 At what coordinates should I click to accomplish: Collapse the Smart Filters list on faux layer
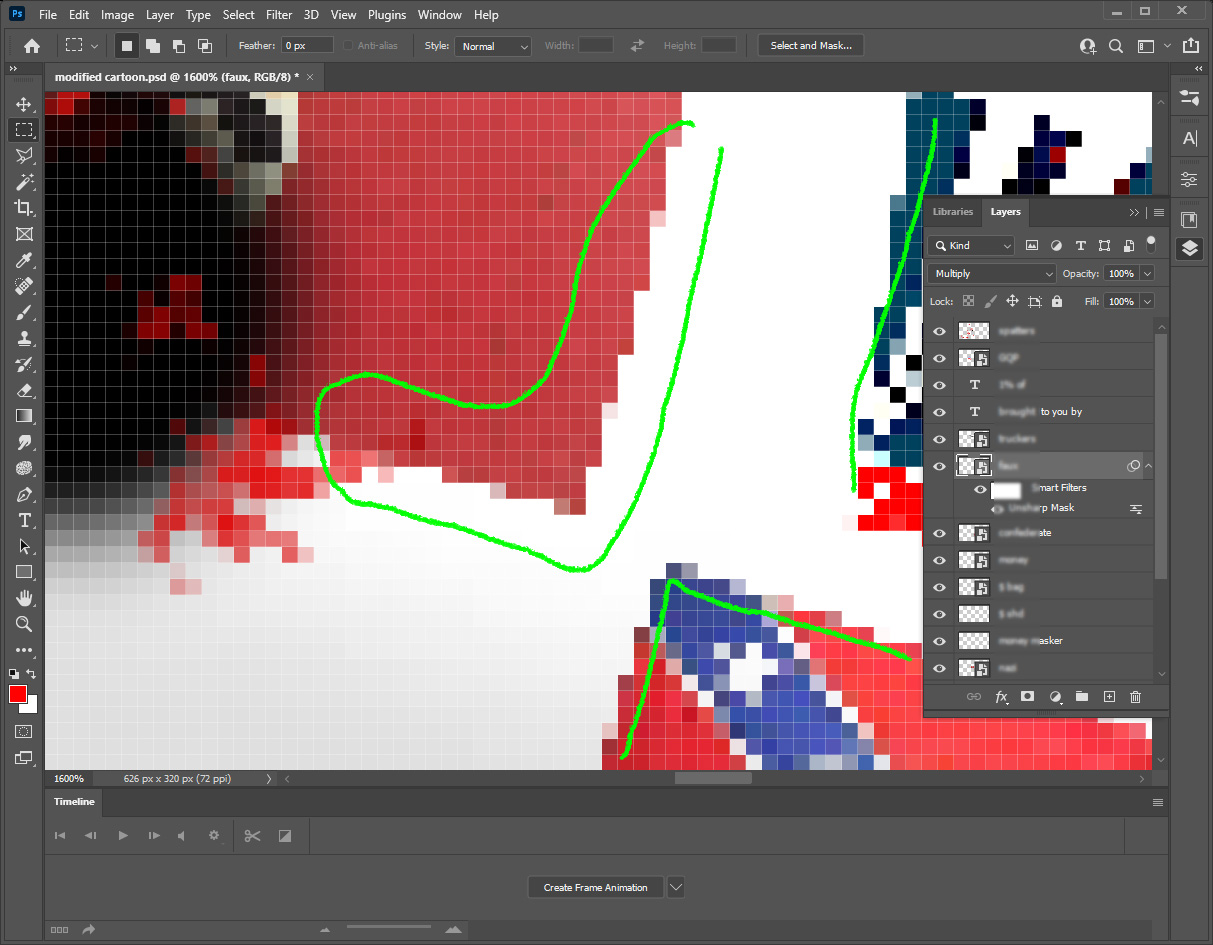1149,465
